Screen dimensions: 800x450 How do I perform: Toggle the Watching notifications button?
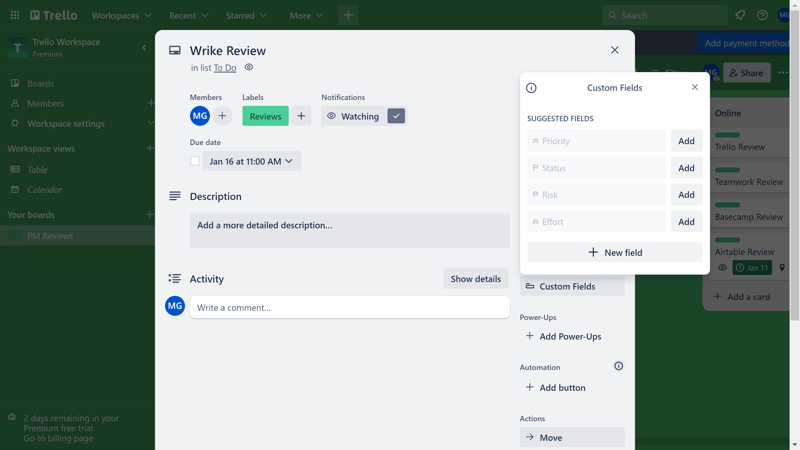(x=364, y=116)
